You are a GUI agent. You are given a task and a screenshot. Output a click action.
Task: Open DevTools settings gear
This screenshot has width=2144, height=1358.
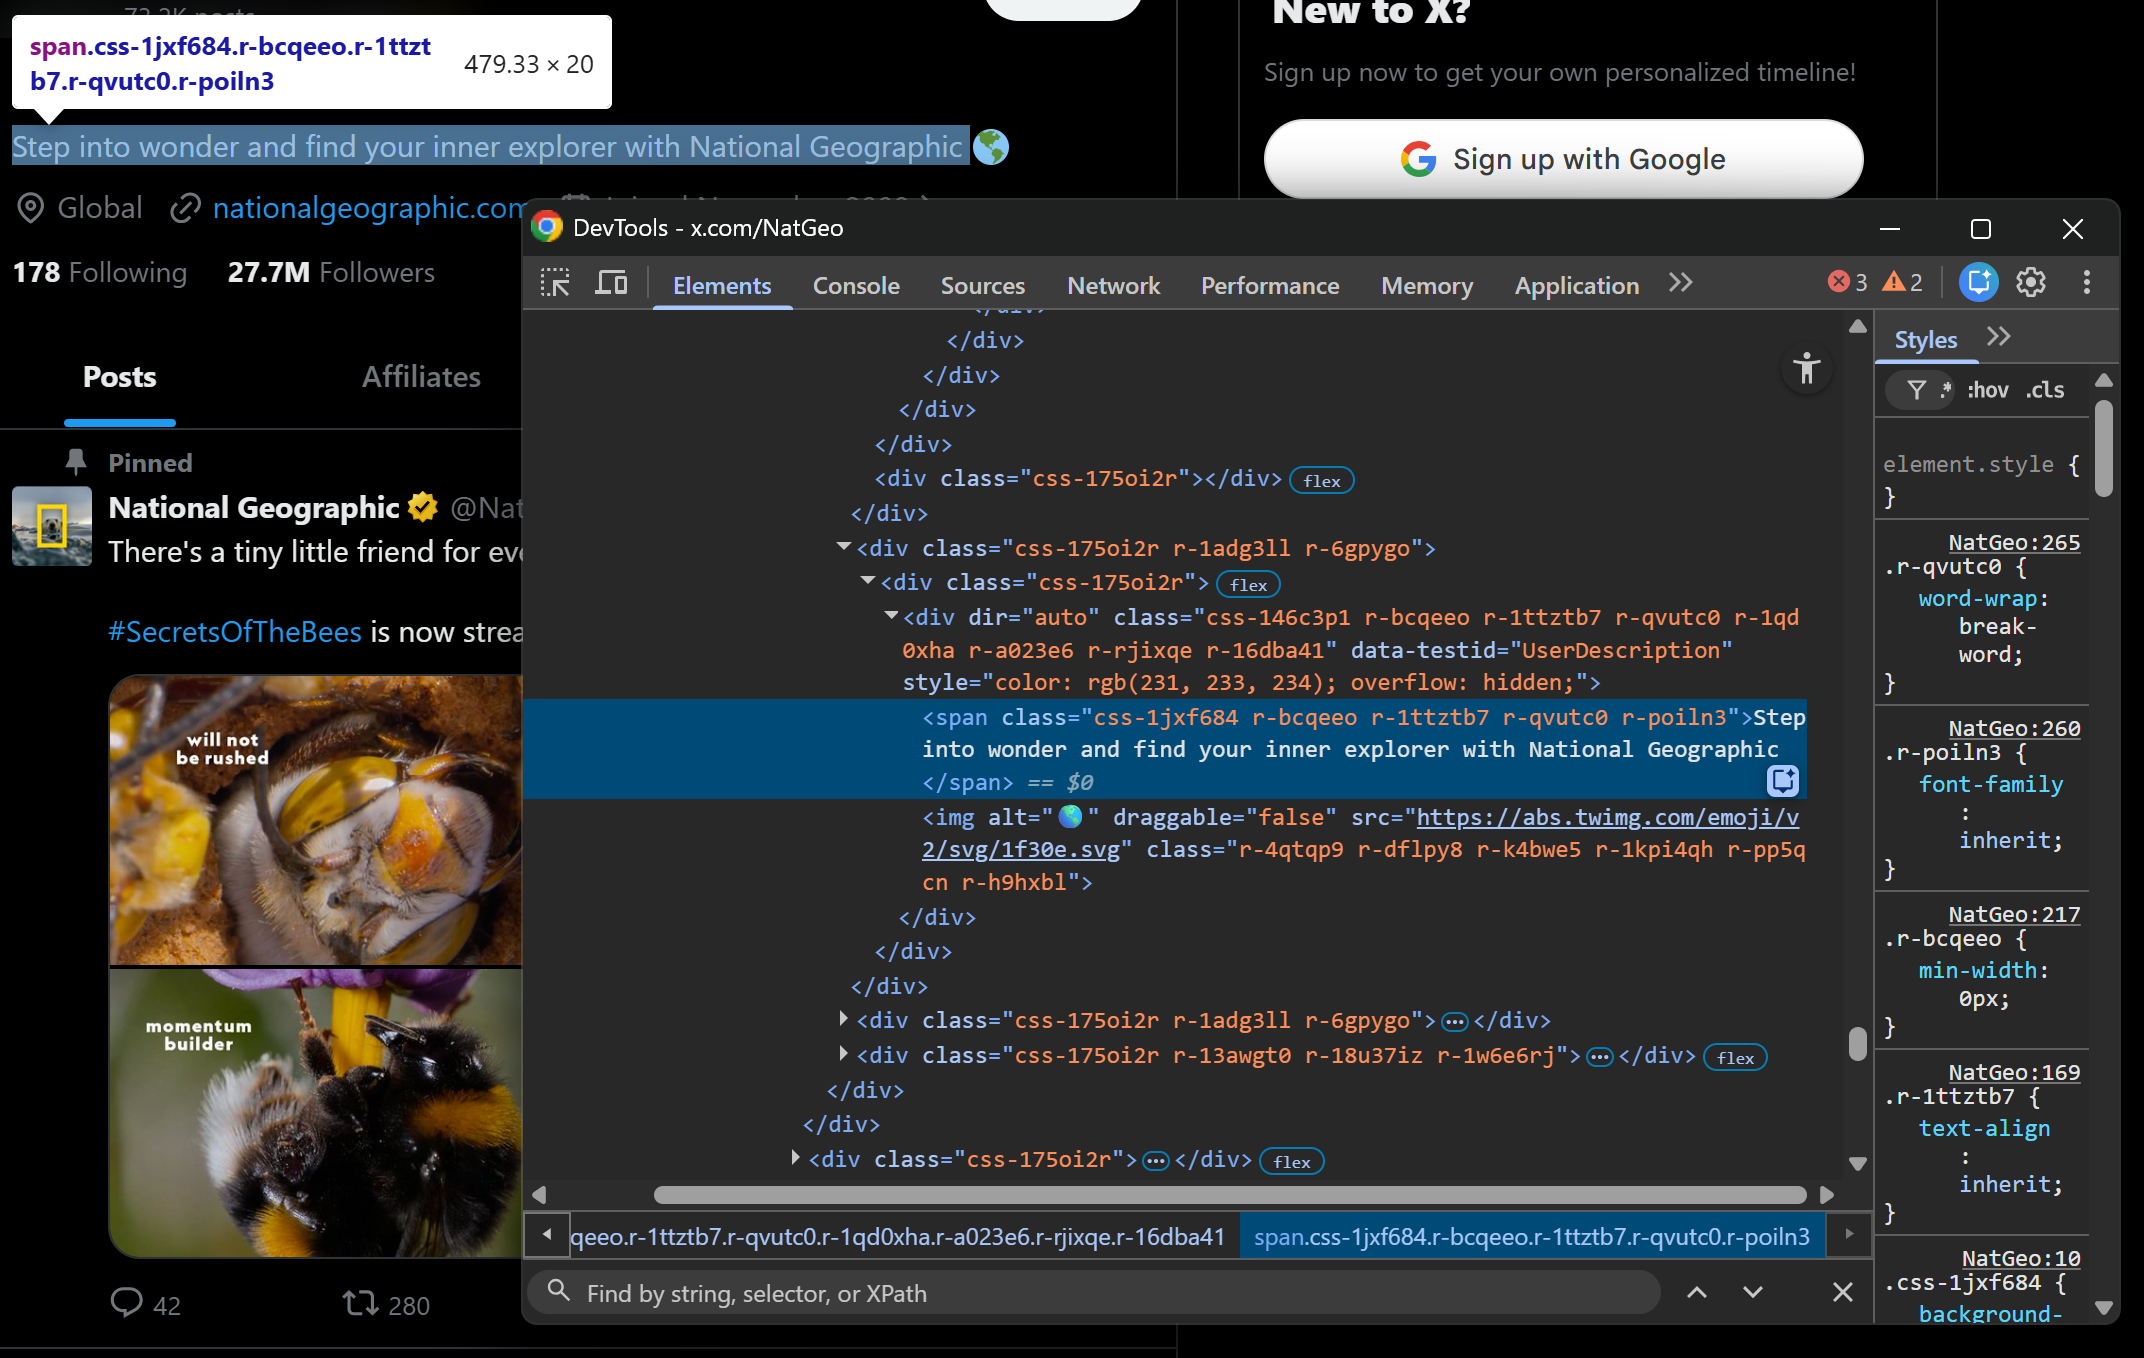tap(2031, 282)
